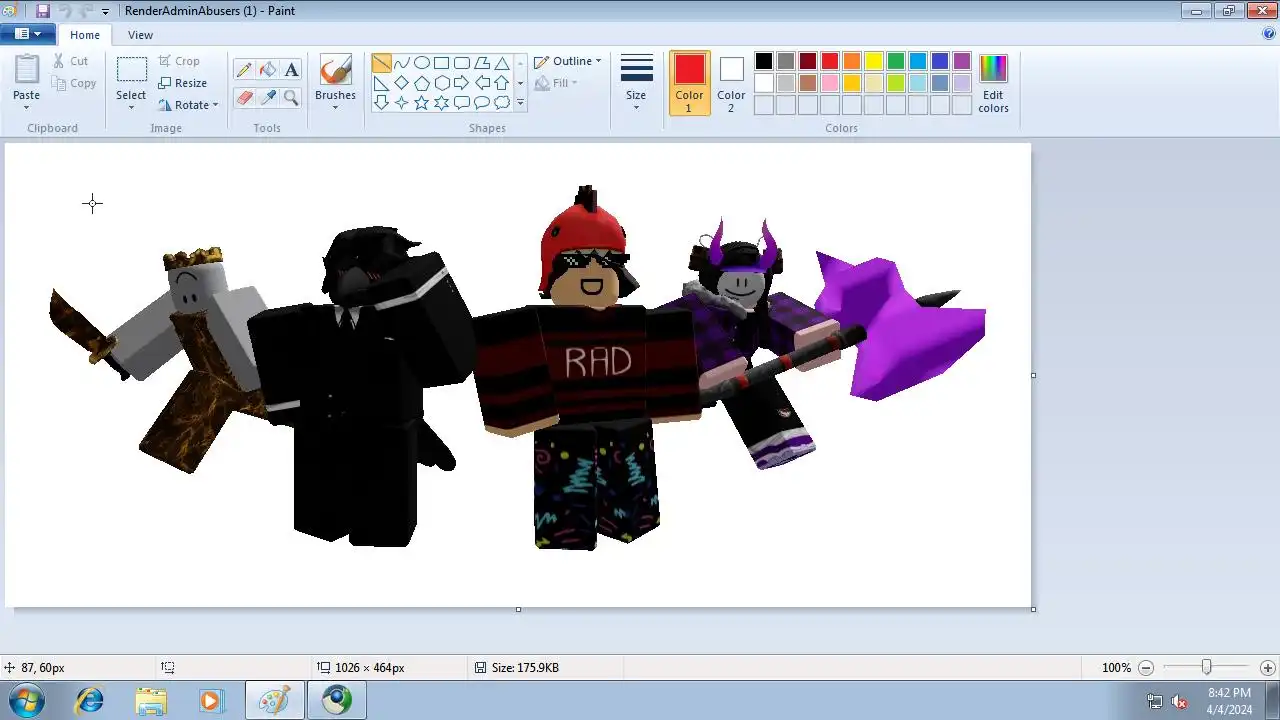Click the Edit colors button
The image size is (1280, 720).
[x=993, y=83]
